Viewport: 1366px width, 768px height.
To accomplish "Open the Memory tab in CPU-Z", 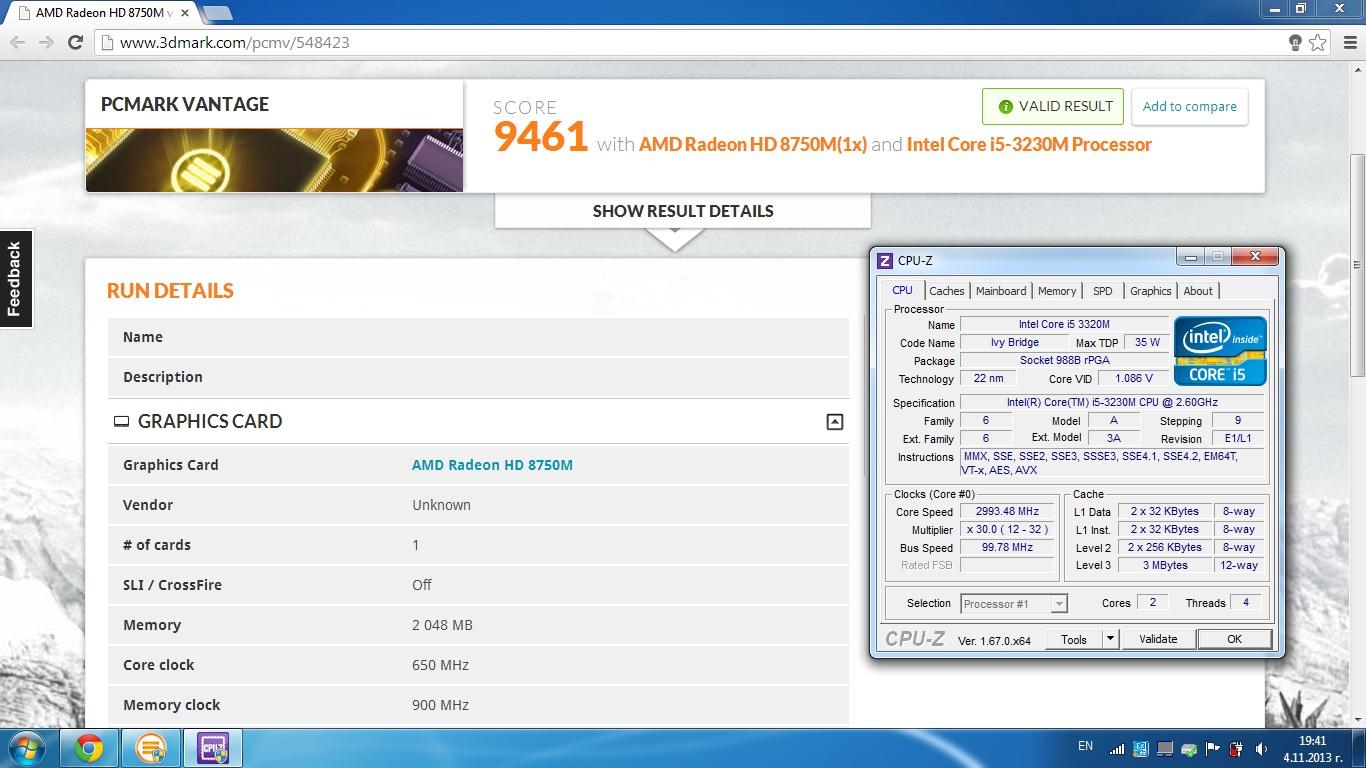I will tap(1057, 291).
